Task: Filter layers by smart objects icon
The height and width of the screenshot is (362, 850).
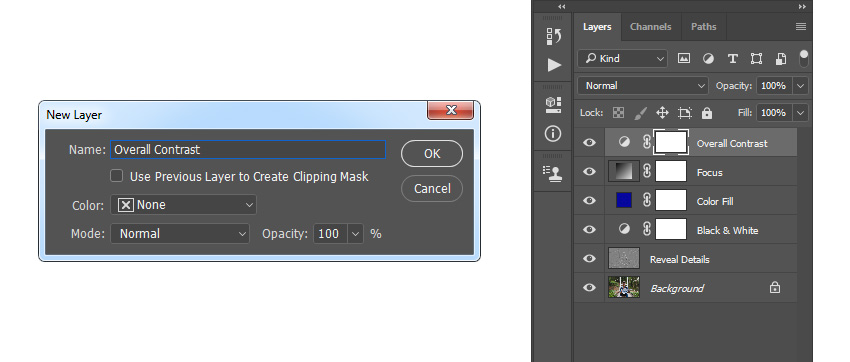Action: pyautogui.click(x=781, y=59)
